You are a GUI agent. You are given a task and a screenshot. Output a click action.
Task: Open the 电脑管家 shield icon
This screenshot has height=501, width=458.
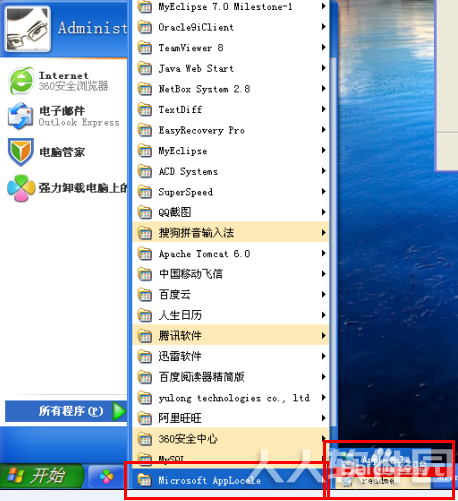[x=21, y=152]
